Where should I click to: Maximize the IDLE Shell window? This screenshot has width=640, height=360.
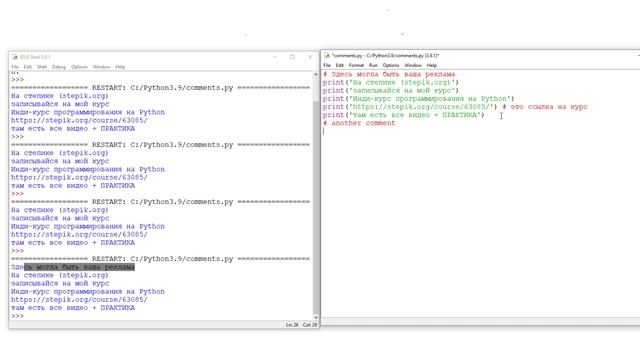[x=292, y=57]
